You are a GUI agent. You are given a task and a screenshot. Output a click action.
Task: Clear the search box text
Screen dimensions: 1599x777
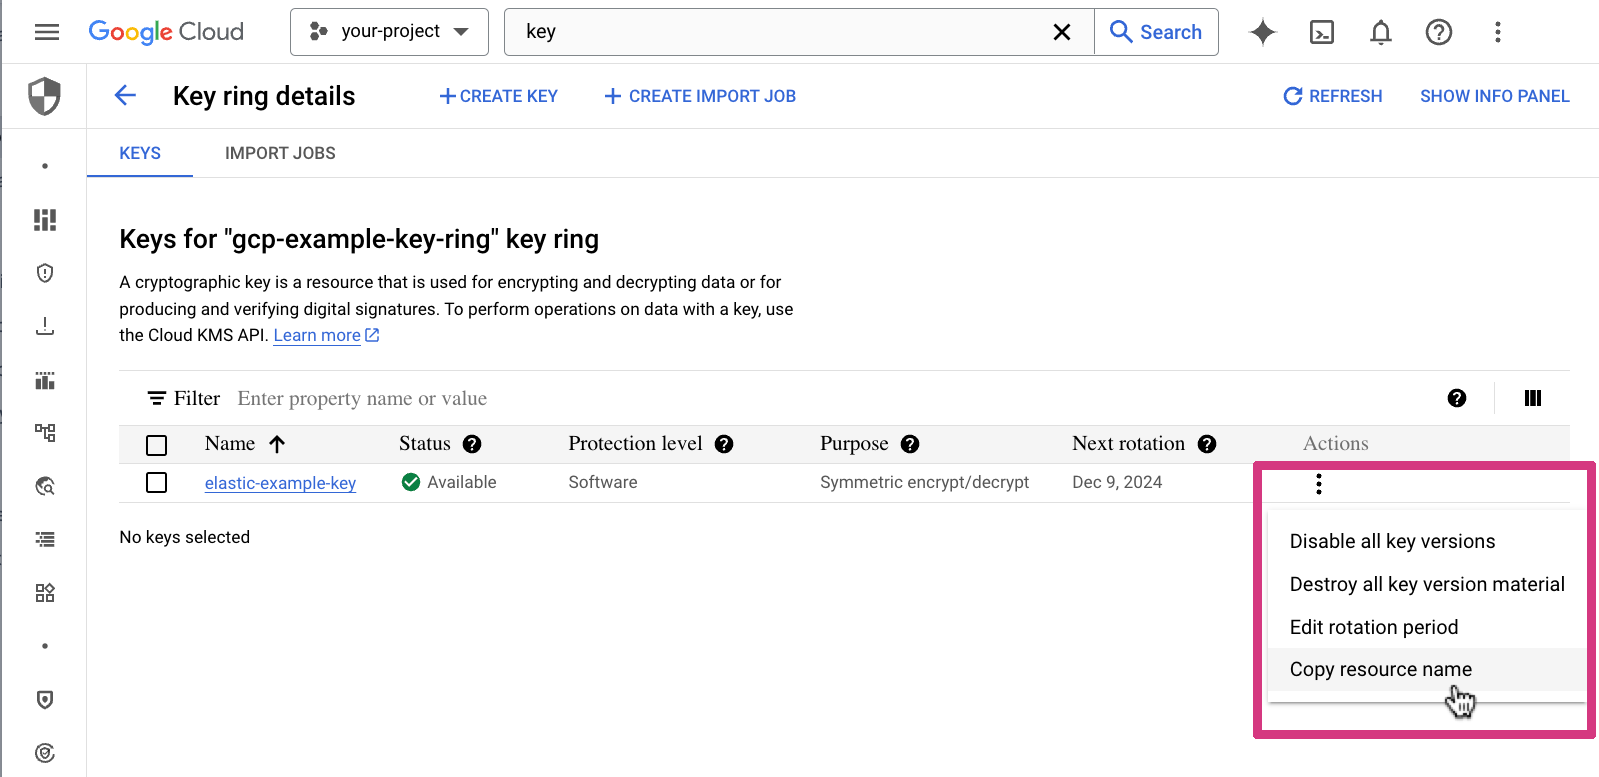coord(1062,32)
